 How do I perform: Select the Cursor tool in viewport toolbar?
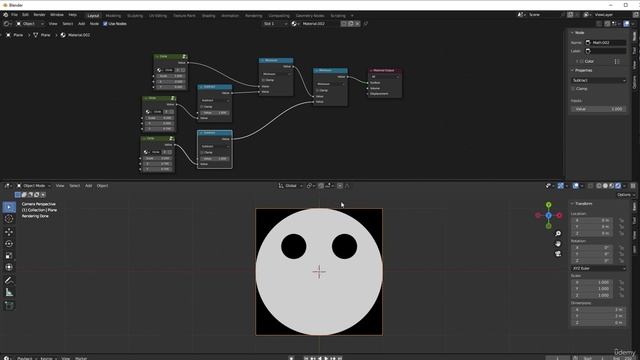click(x=9, y=219)
